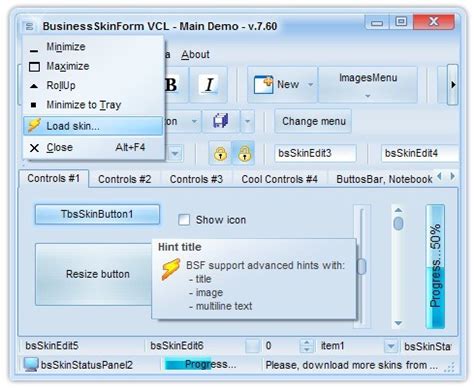Switch to Controls #2 tab
The image size is (474, 389).
[124, 179]
